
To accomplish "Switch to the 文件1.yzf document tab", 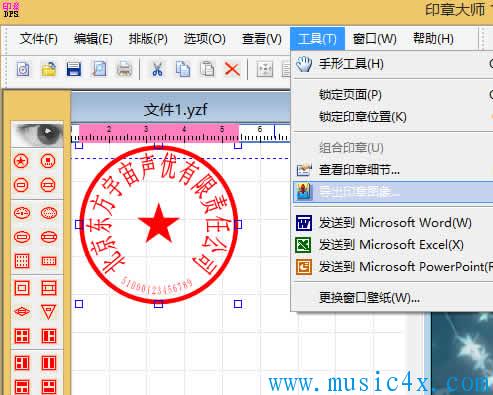I will point(176,110).
